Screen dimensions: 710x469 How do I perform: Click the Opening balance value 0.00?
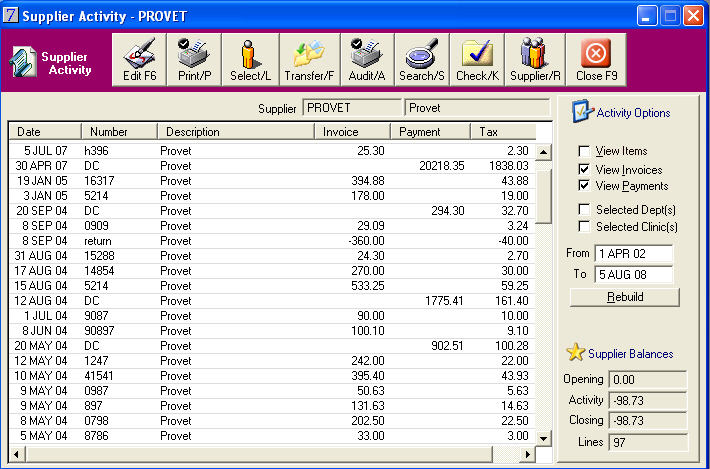(648, 380)
